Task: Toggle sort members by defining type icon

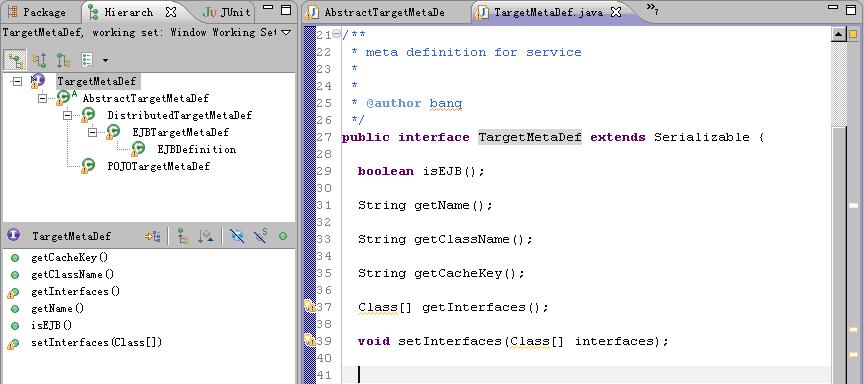Action: coord(206,236)
